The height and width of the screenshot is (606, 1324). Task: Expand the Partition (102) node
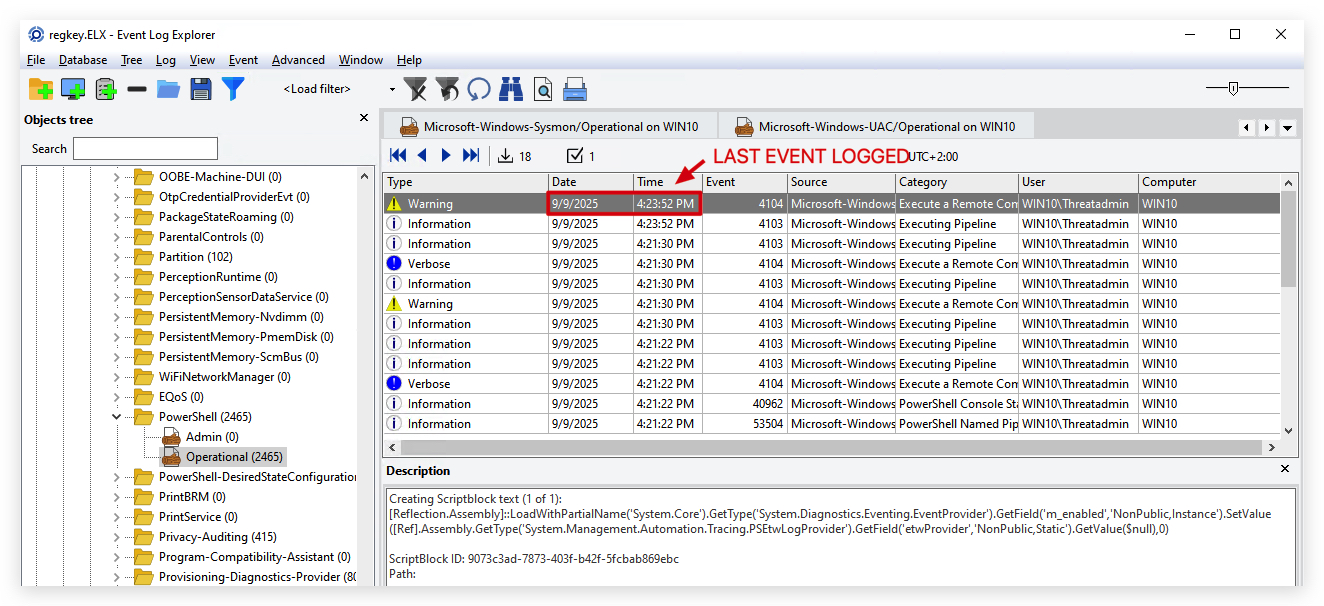click(116, 257)
